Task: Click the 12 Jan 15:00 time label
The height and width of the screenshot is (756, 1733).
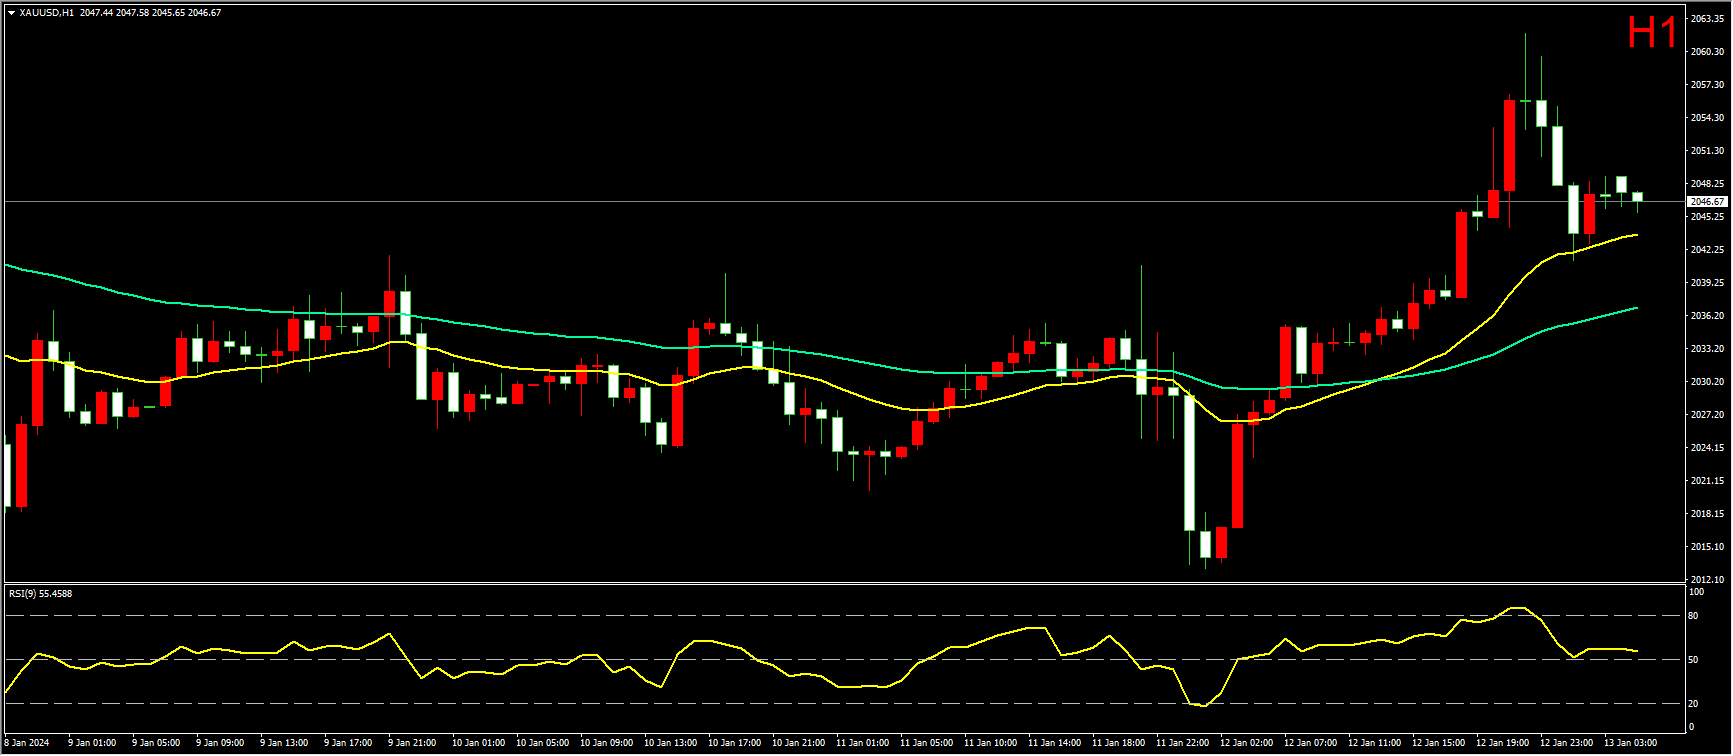Action: point(1438,743)
